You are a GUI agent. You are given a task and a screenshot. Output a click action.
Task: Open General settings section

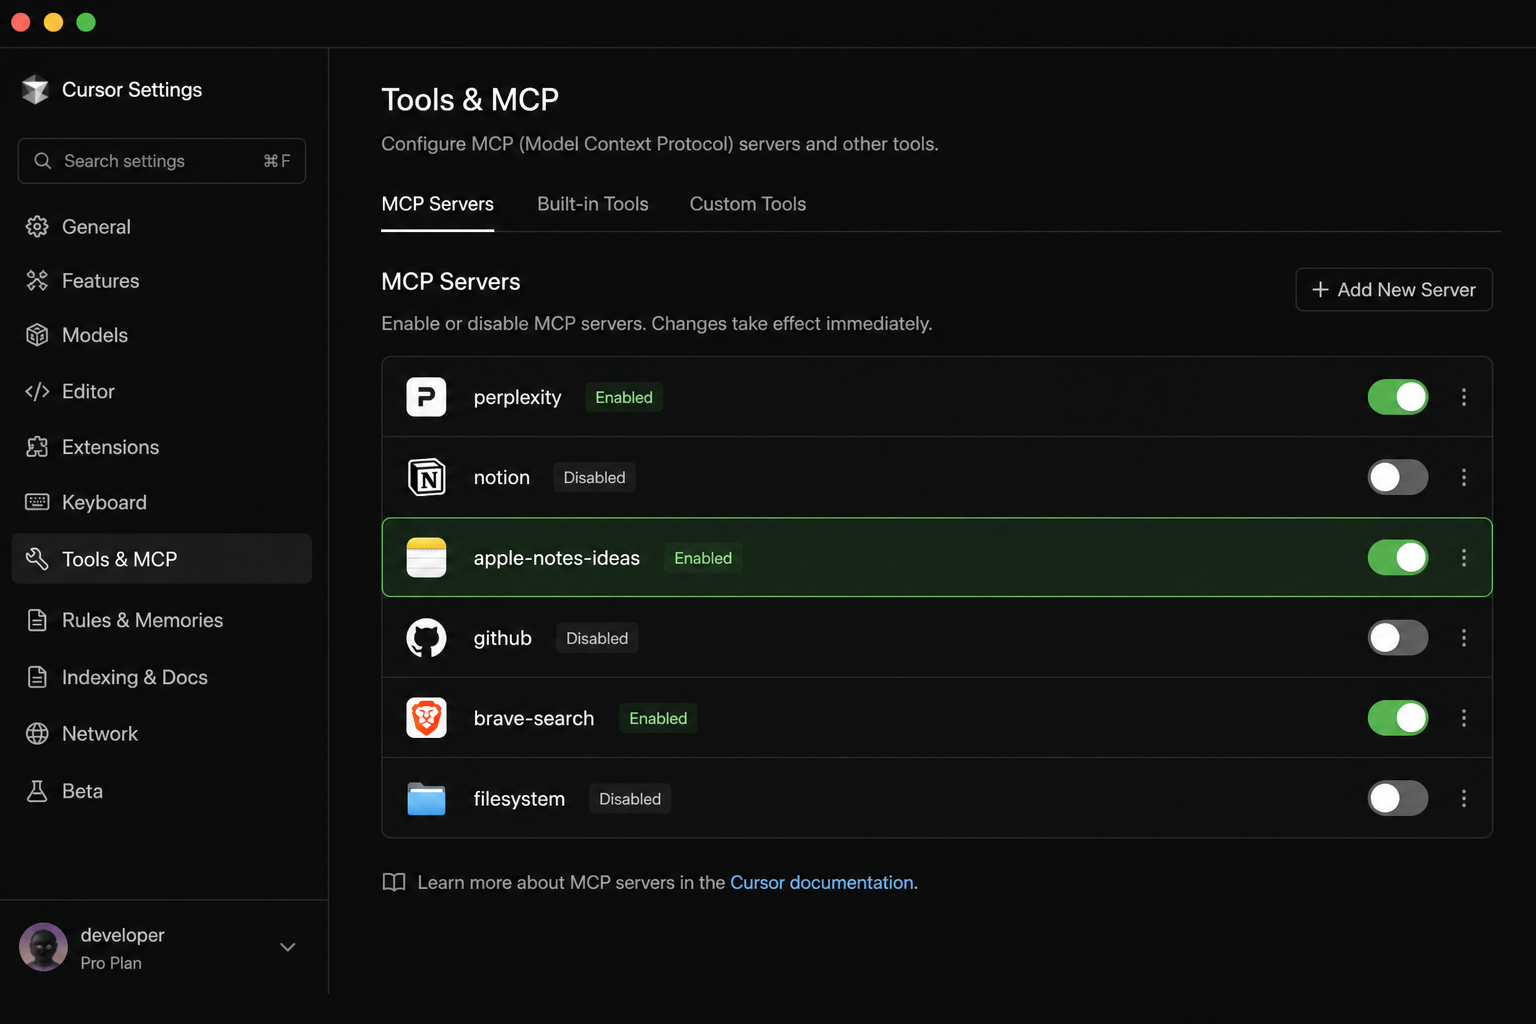(x=162, y=227)
